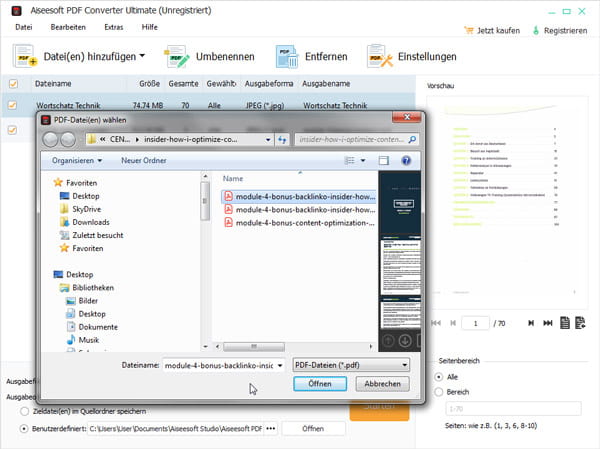Open the Hilfe menu
The width and height of the screenshot is (600, 449).
point(150,27)
